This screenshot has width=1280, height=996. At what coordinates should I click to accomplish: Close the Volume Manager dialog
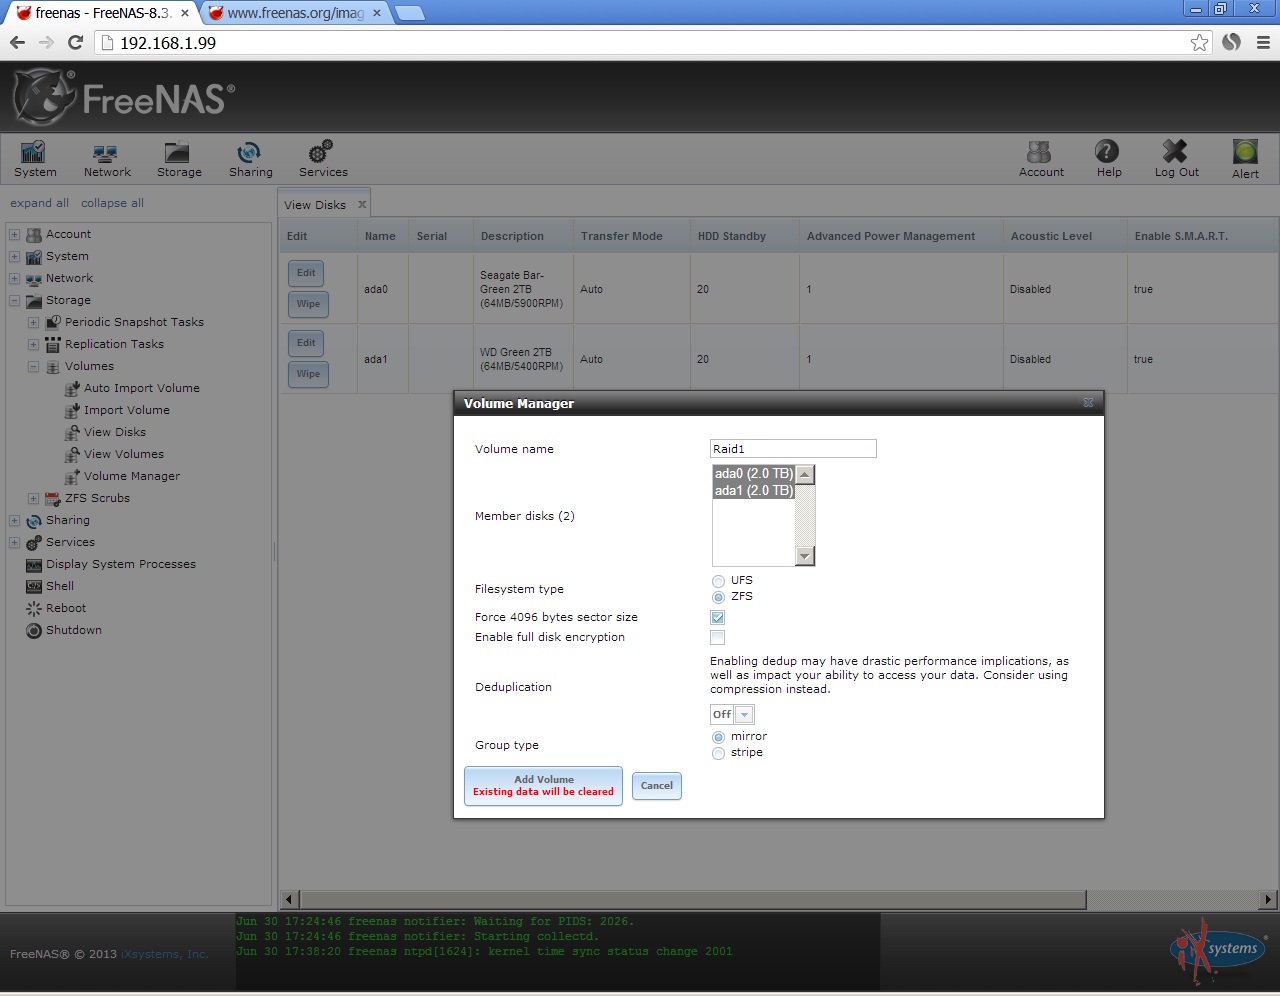pyautogui.click(x=1088, y=403)
